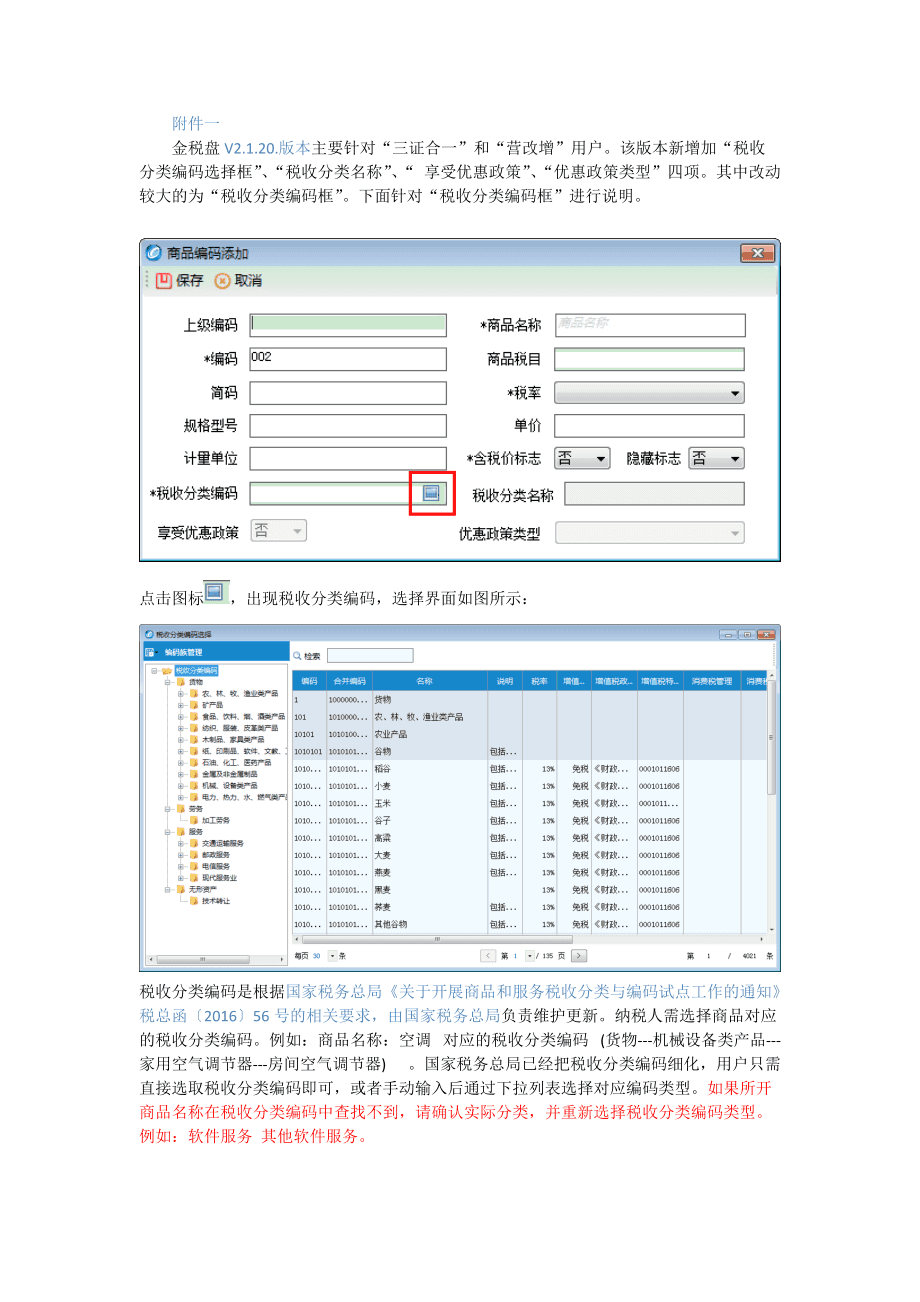Expand the 交通运输服务 node
This screenshot has height=1302, width=920.
click(181, 843)
